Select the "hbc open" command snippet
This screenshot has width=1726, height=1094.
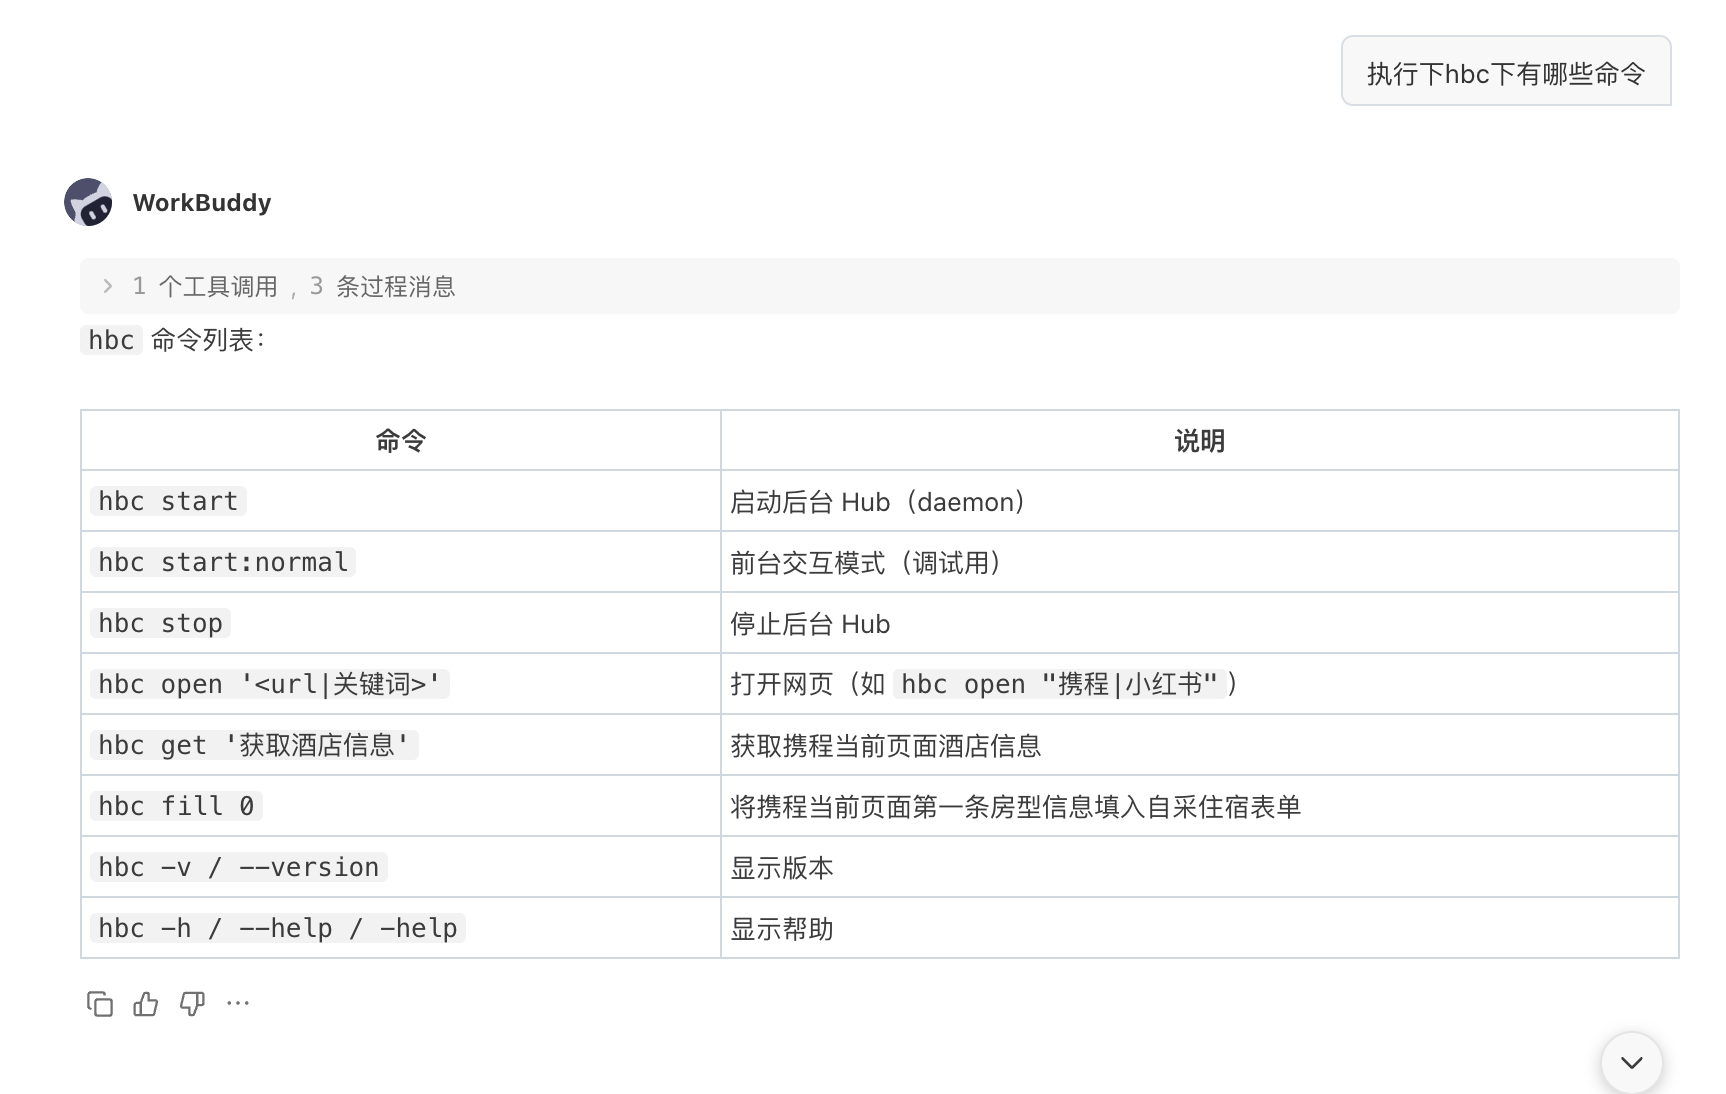268,683
